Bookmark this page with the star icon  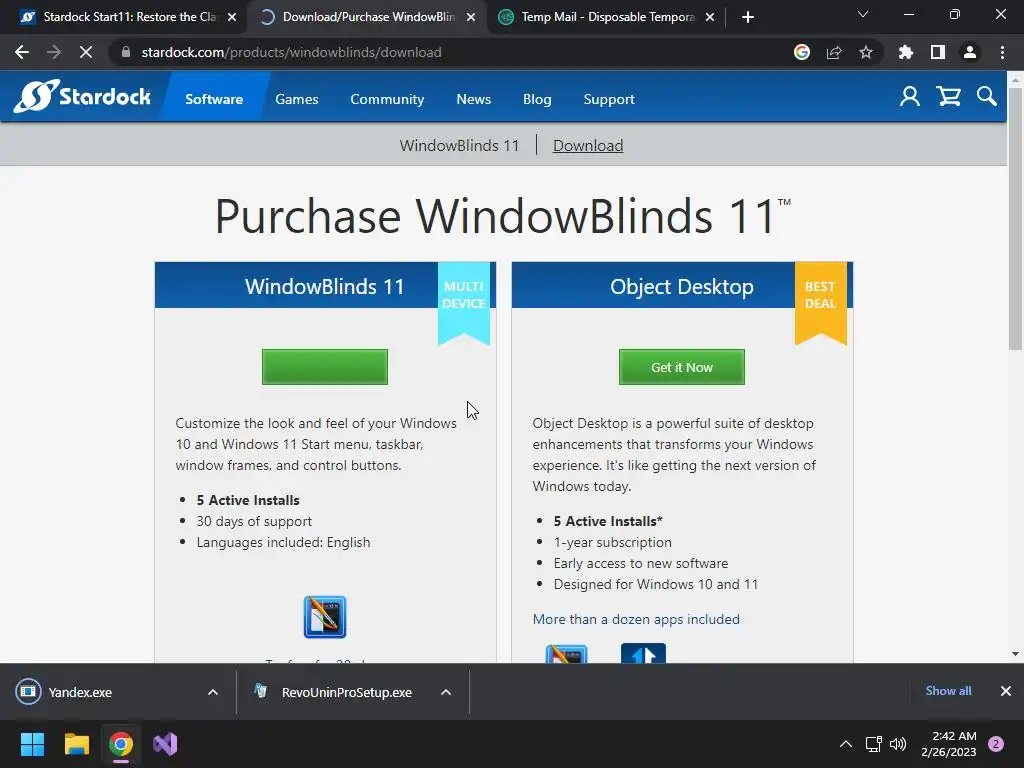click(x=866, y=52)
